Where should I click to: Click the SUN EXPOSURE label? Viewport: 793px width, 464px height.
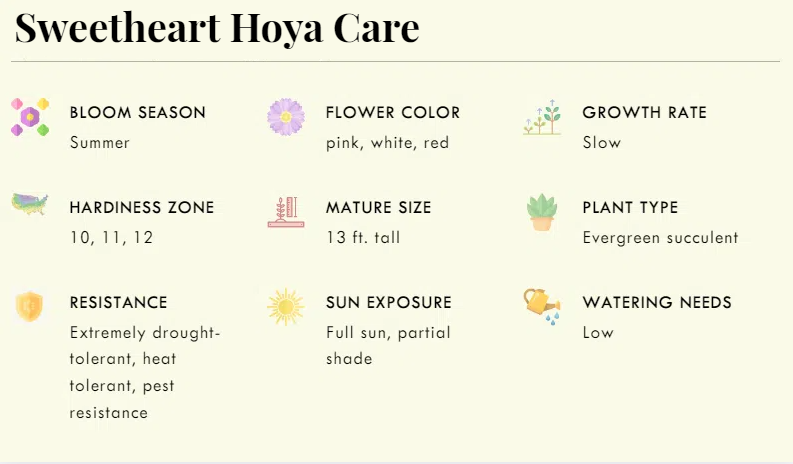coord(389,303)
